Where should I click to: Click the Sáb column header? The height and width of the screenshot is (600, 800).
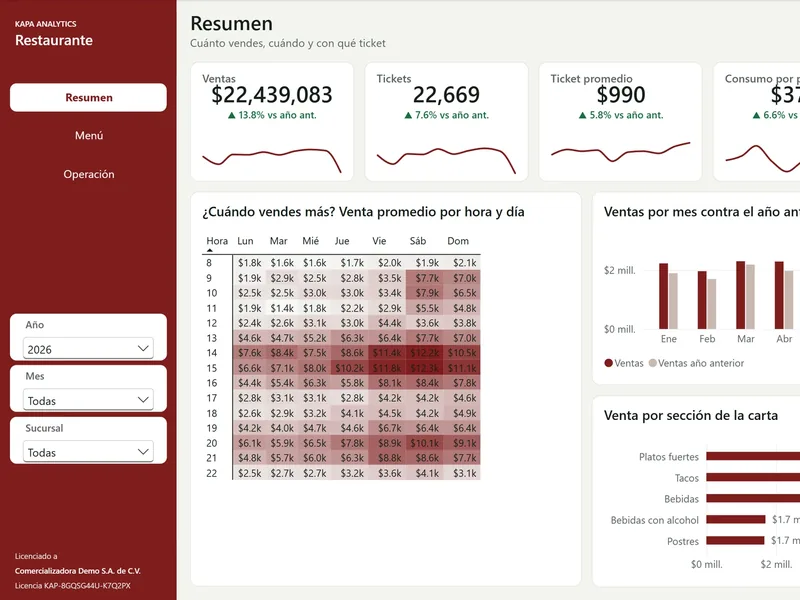(x=418, y=241)
